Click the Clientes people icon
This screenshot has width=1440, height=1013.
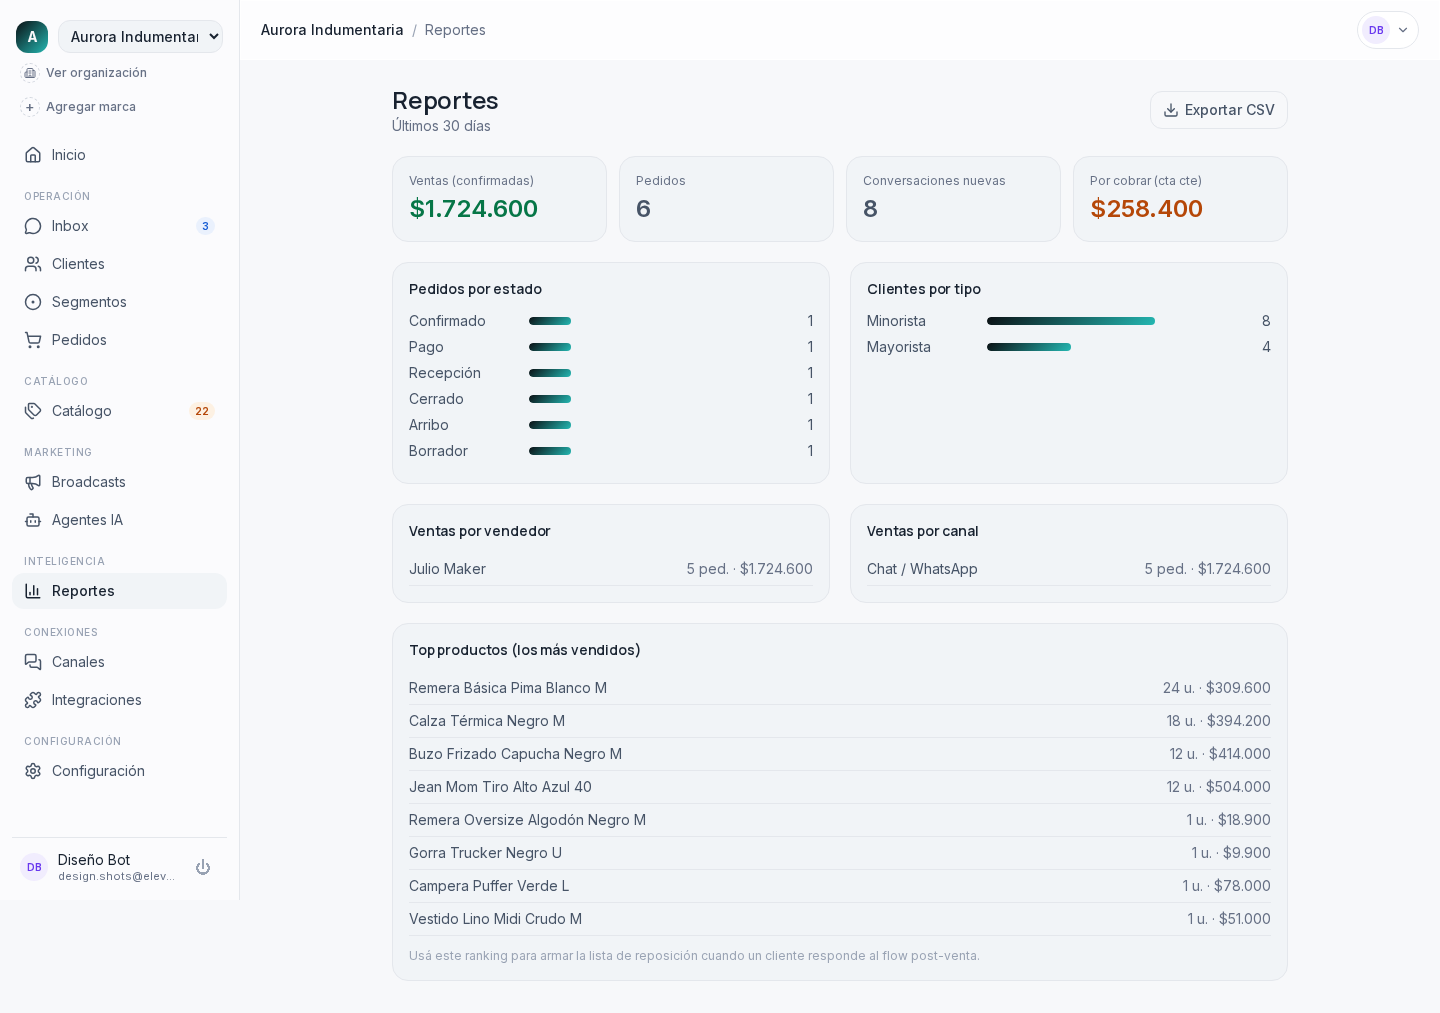click(33, 264)
